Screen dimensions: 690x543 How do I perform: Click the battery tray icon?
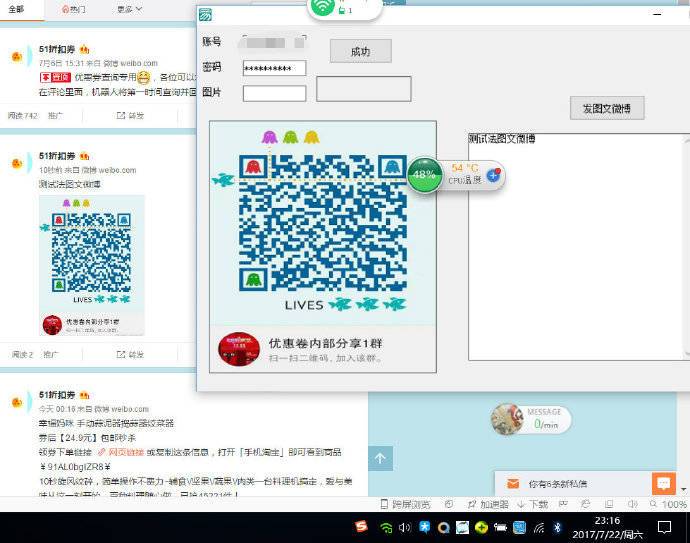tap(500, 527)
